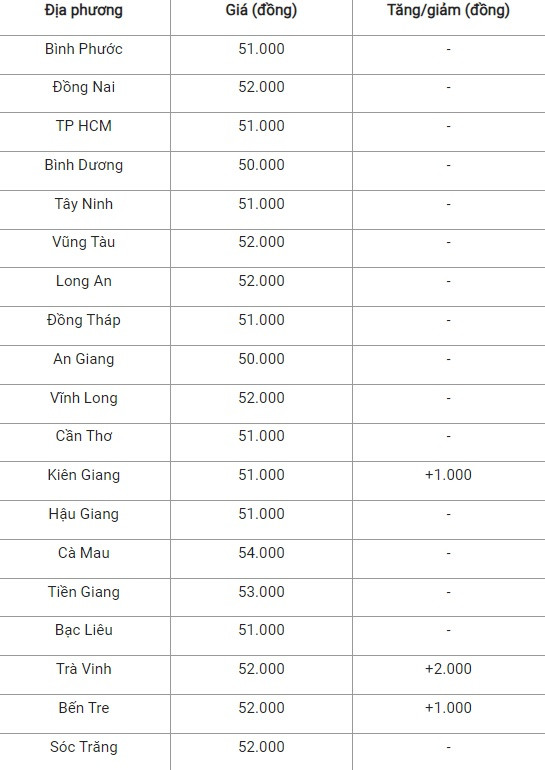
Task: Click the Tăng/giảm (đồng) column header
Action: pos(448,10)
